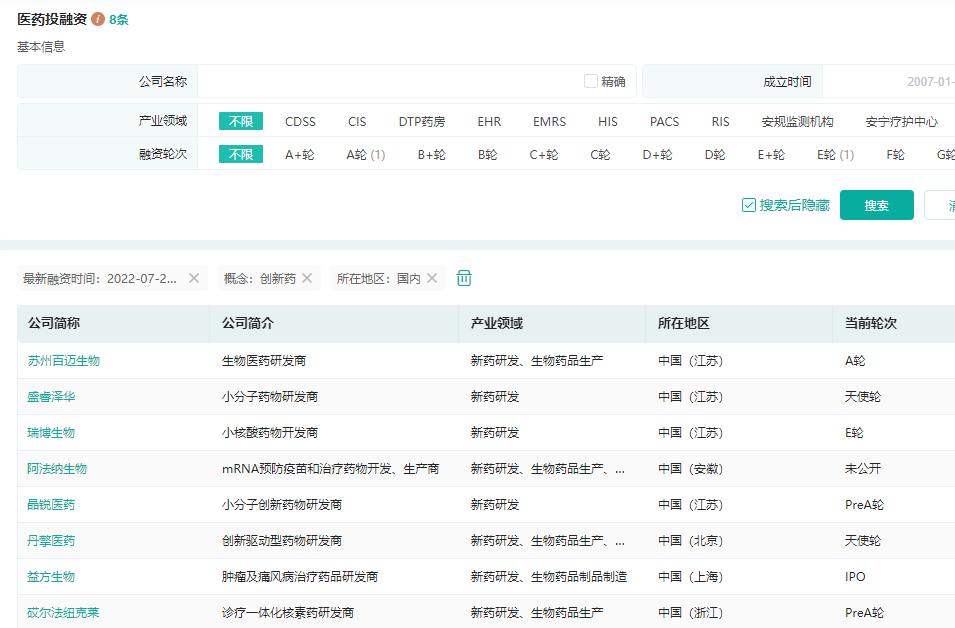This screenshot has height=628, width=955.
Task: Toggle the 搜索后隐藏 checkbox
Action: (x=749, y=205)
